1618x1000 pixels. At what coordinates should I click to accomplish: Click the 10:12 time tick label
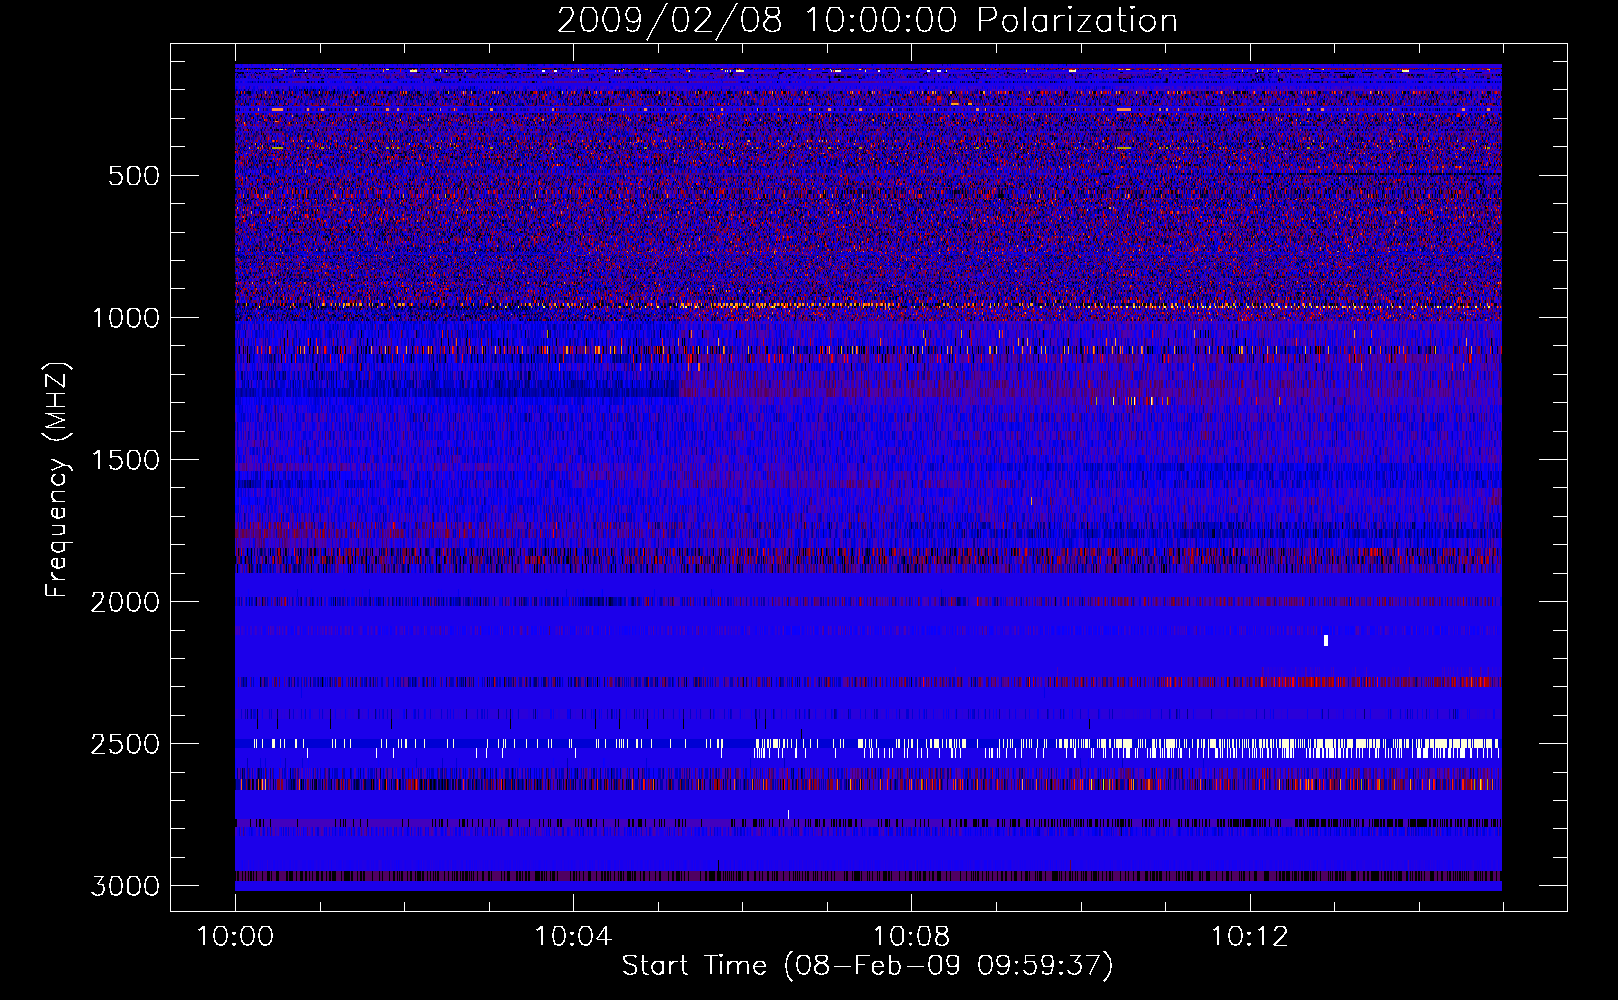click(1249, 937)
